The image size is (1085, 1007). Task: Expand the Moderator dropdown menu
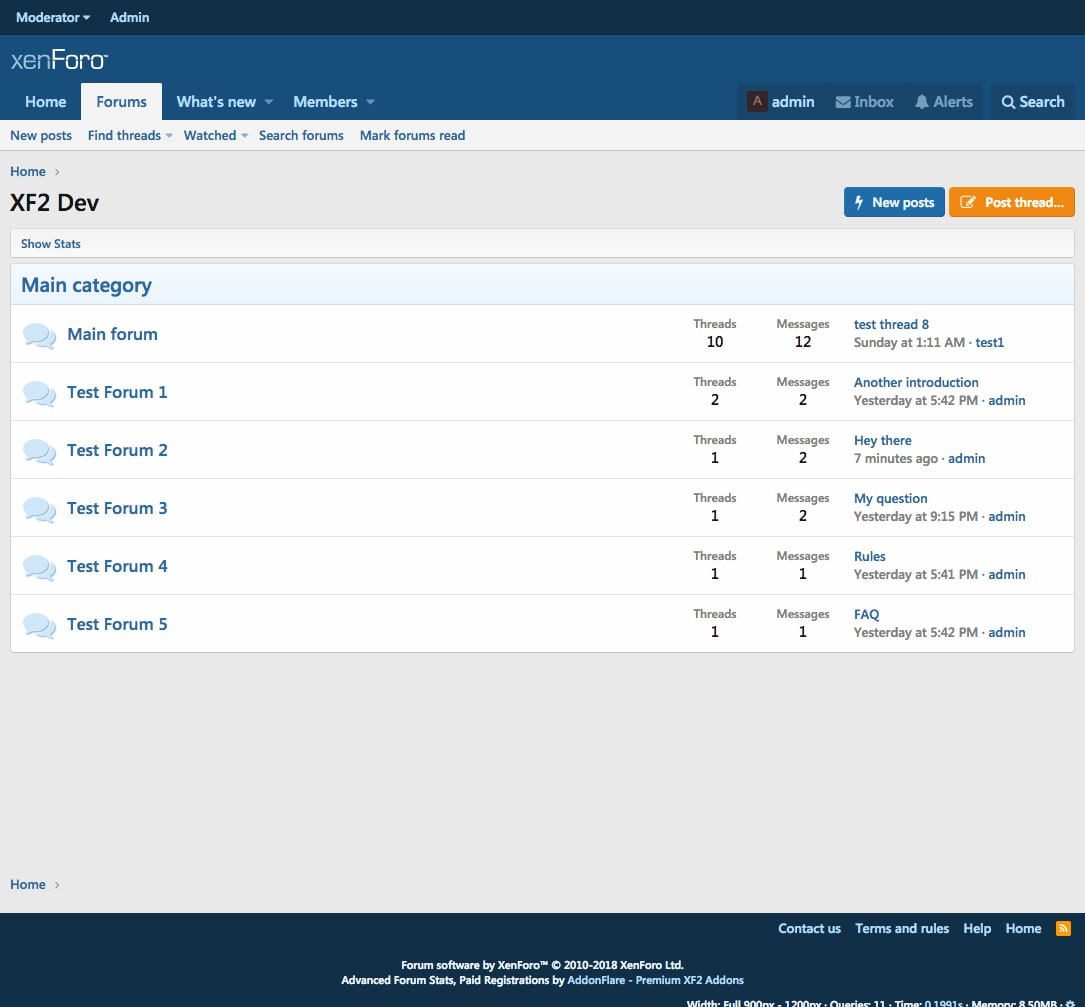(x=53, y=18)
